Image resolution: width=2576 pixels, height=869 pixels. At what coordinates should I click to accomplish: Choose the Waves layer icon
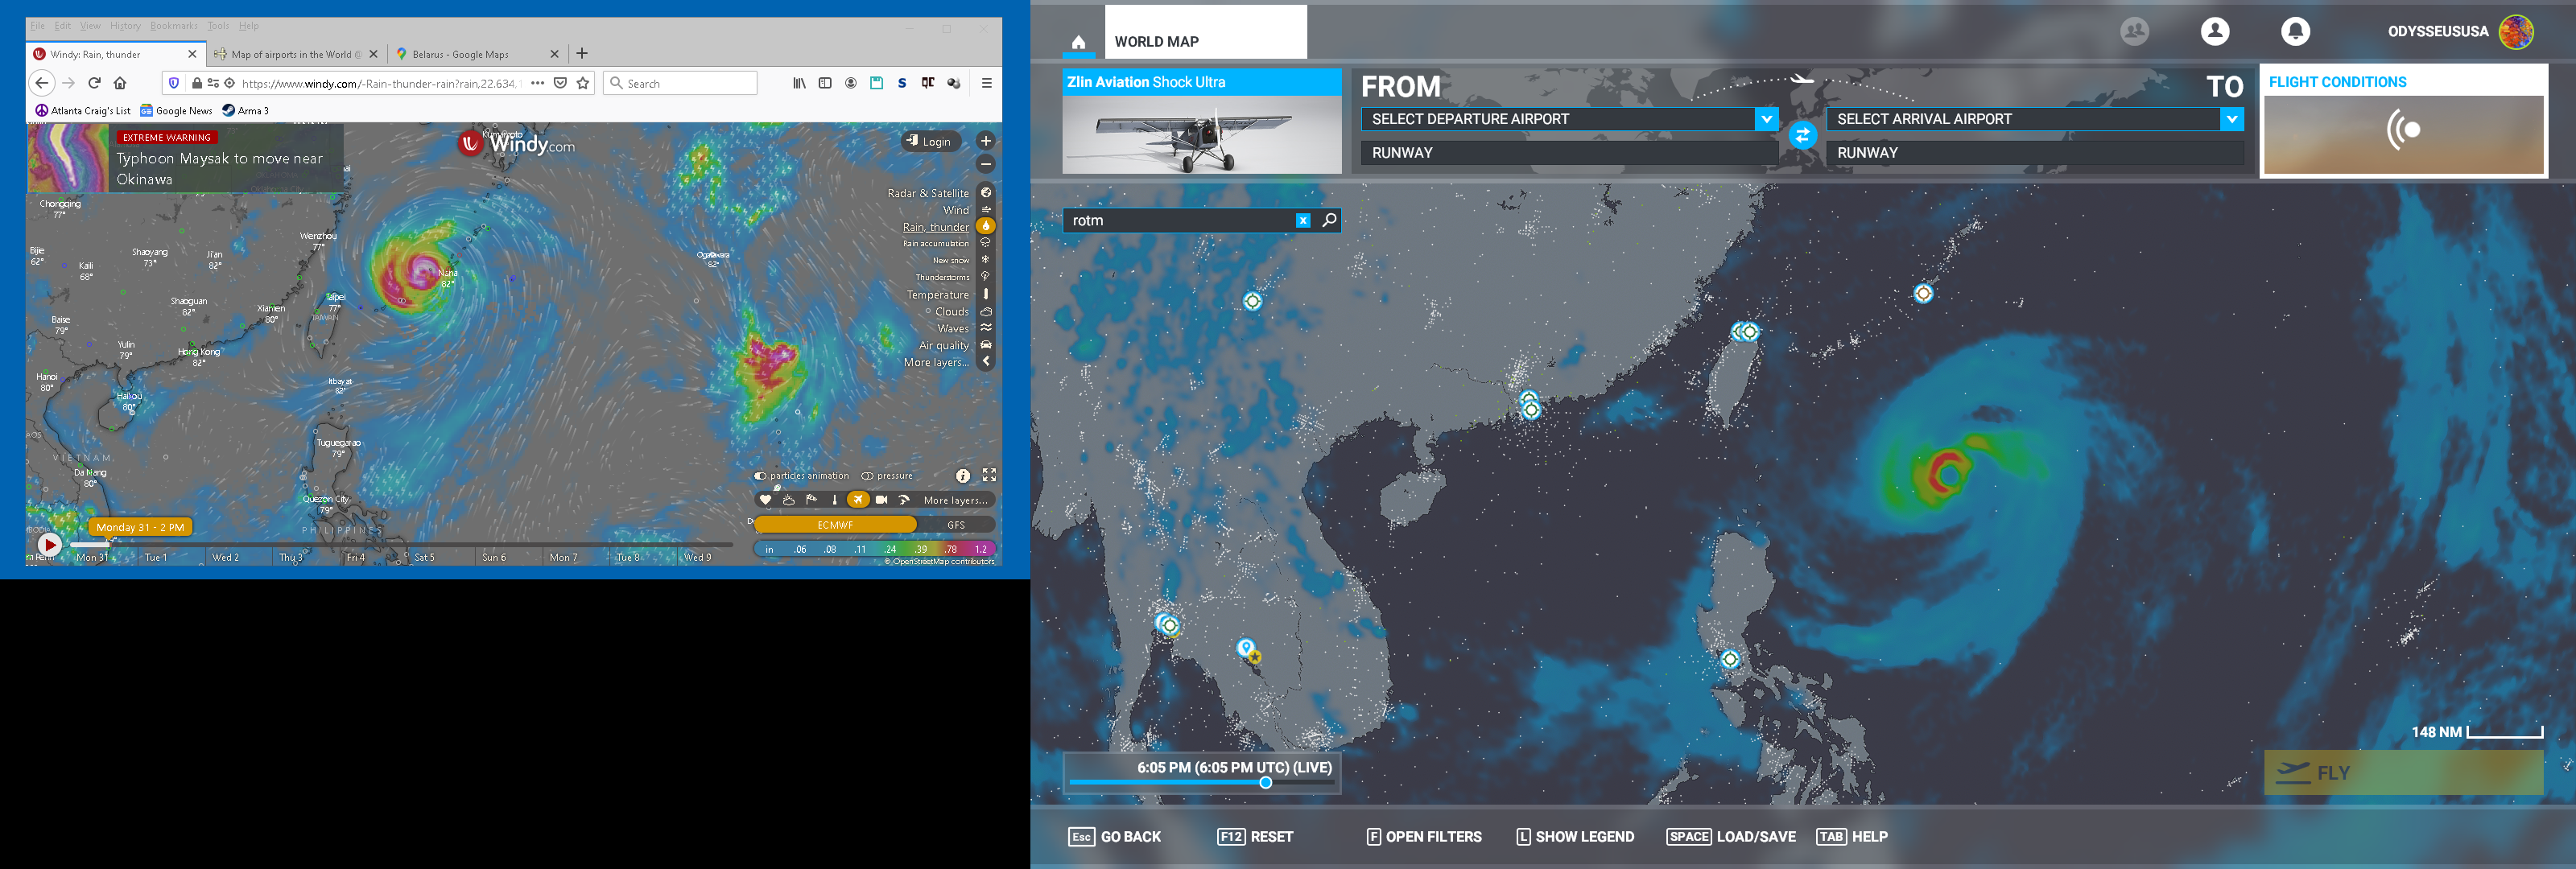(x=986, y=328)
